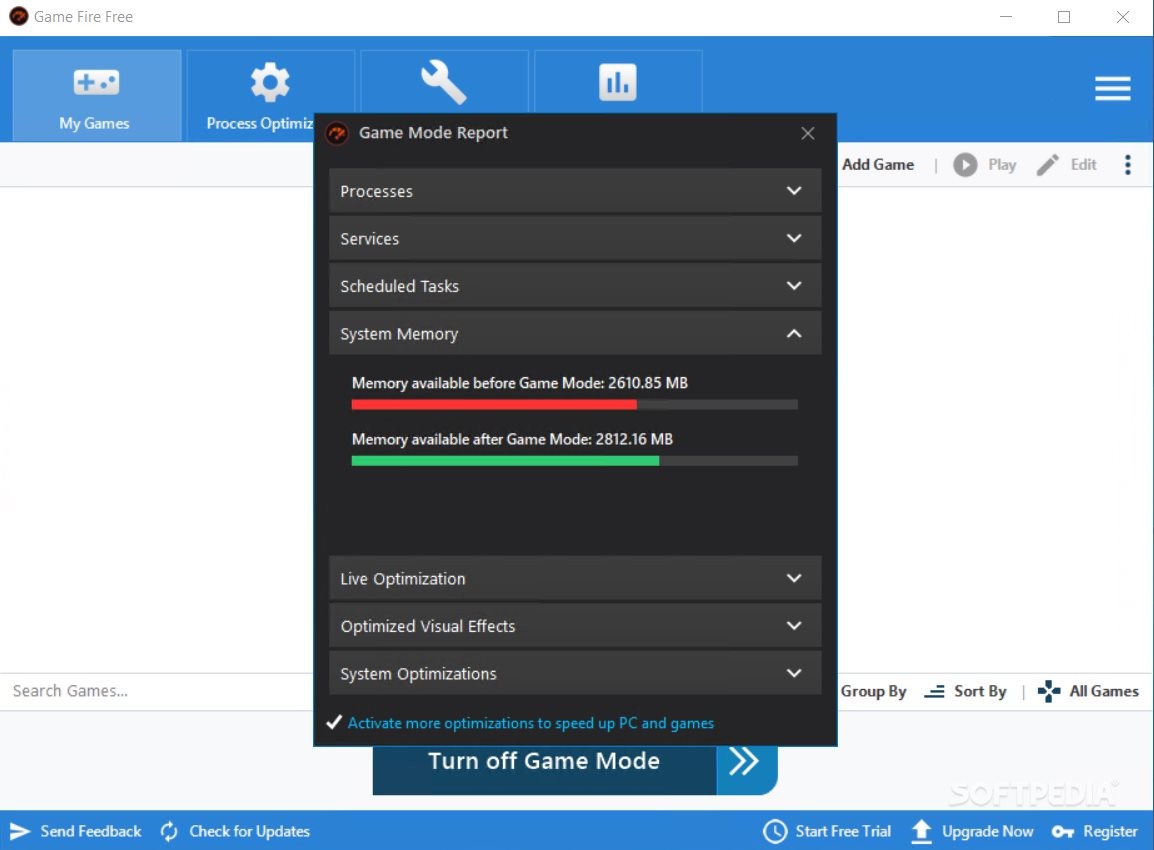Open the wrench tools tab

pyautogui.click(x=444, y=82)
